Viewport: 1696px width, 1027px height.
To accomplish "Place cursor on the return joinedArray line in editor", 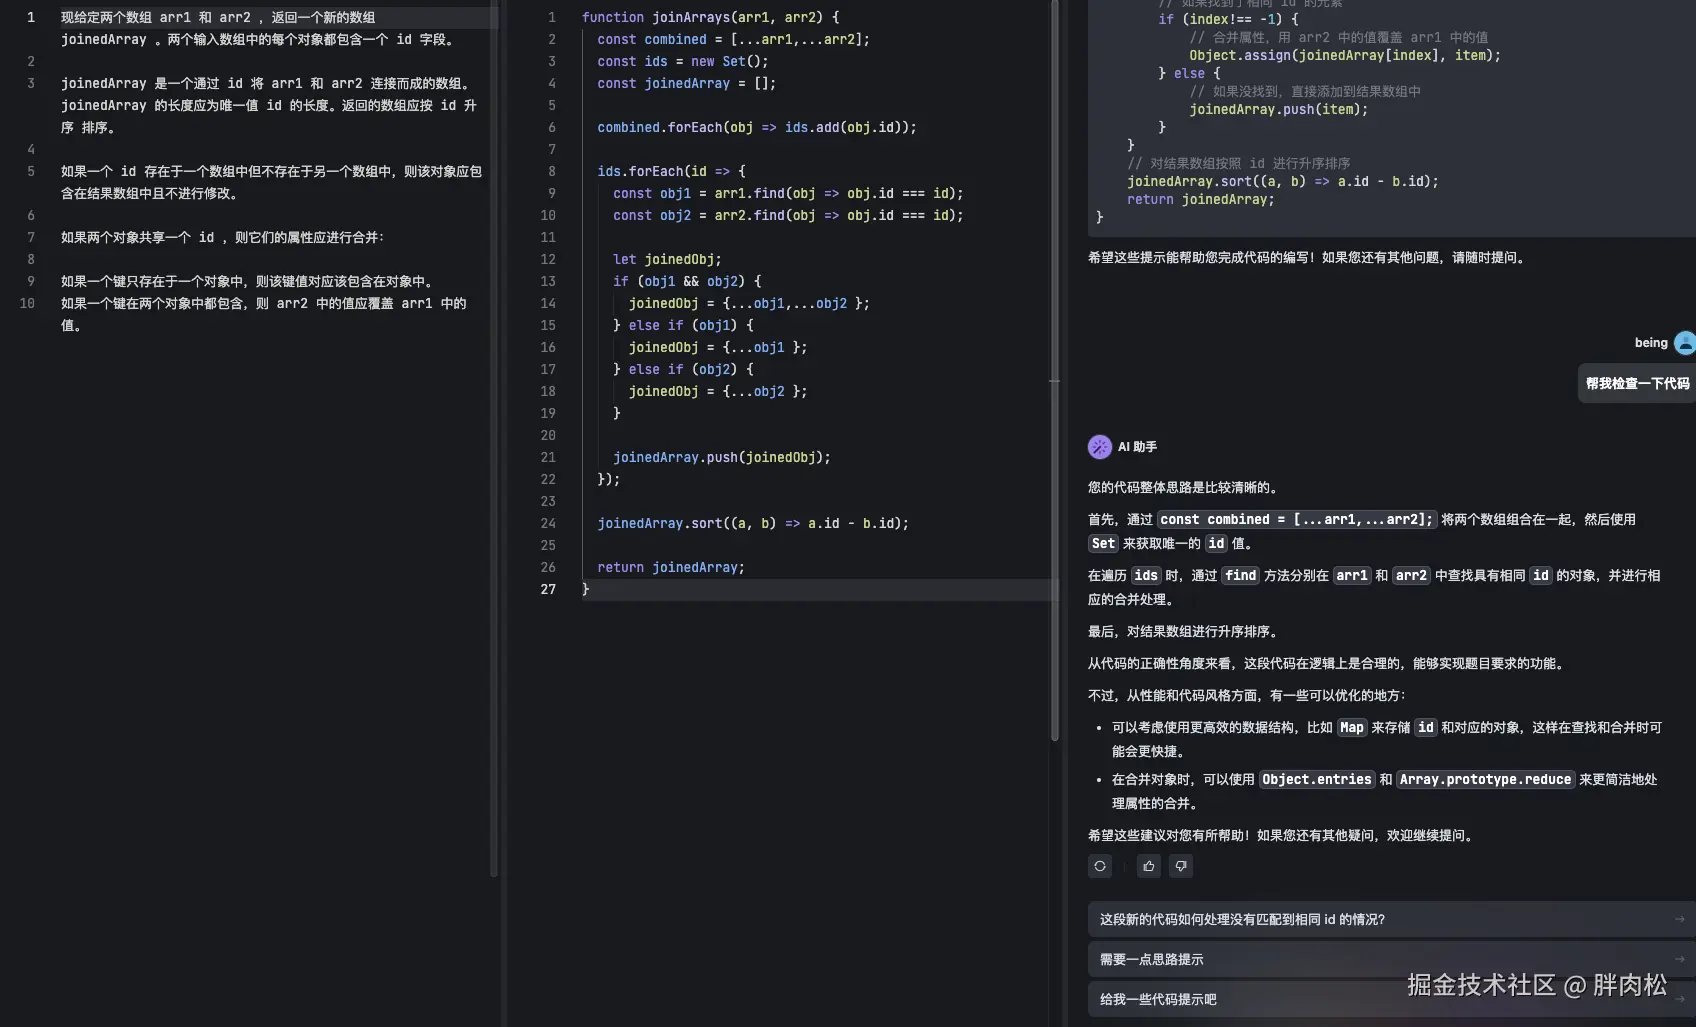I will click(670, 567).
